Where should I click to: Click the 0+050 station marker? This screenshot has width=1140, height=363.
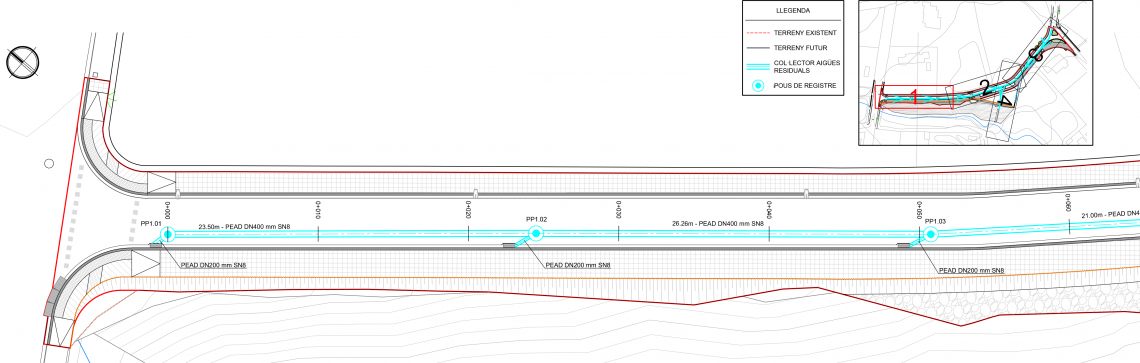pyautogui.click(x=919, y=210)
